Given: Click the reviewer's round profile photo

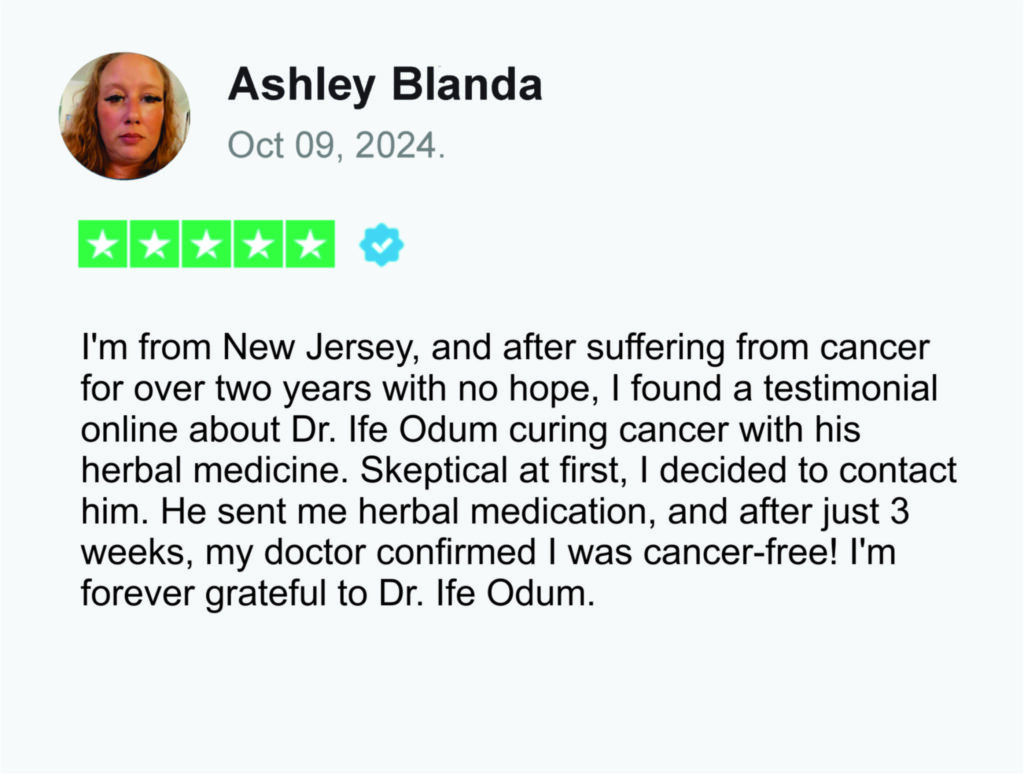Looking at the screenshot, I should point(125,116).
